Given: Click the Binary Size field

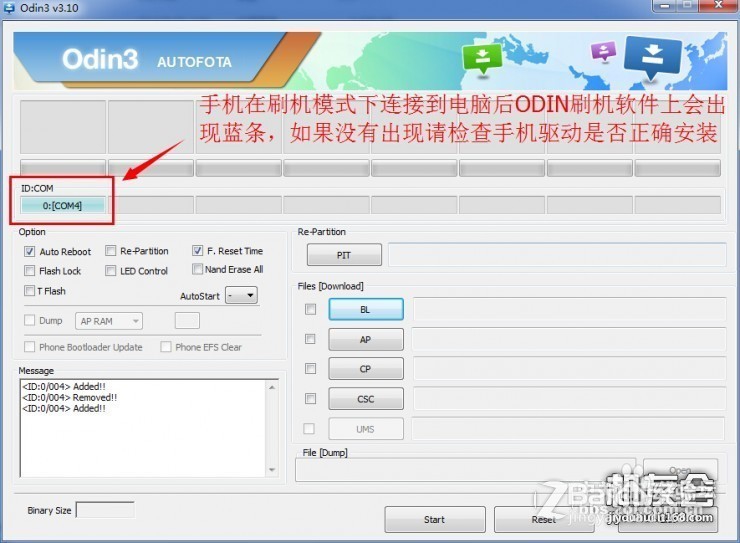Looking at the screenshot, I should pyautogui.click(x=105, y=510).
